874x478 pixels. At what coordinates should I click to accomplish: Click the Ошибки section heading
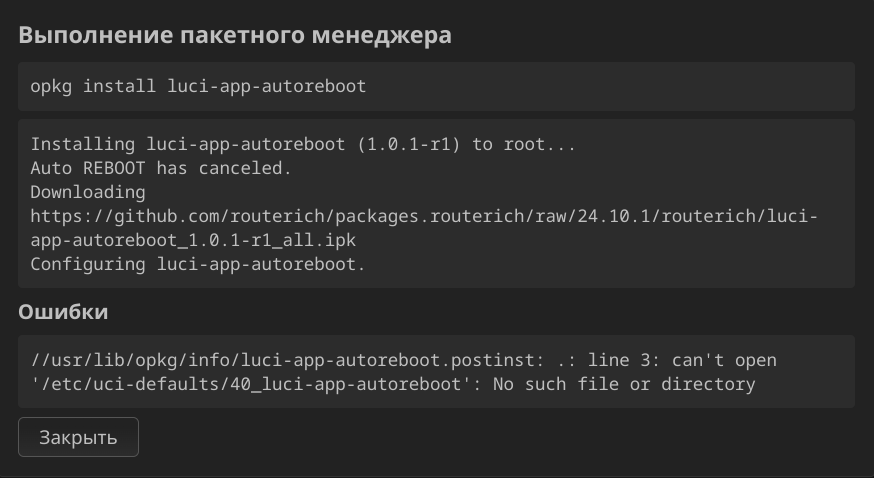tap(63, 312)
